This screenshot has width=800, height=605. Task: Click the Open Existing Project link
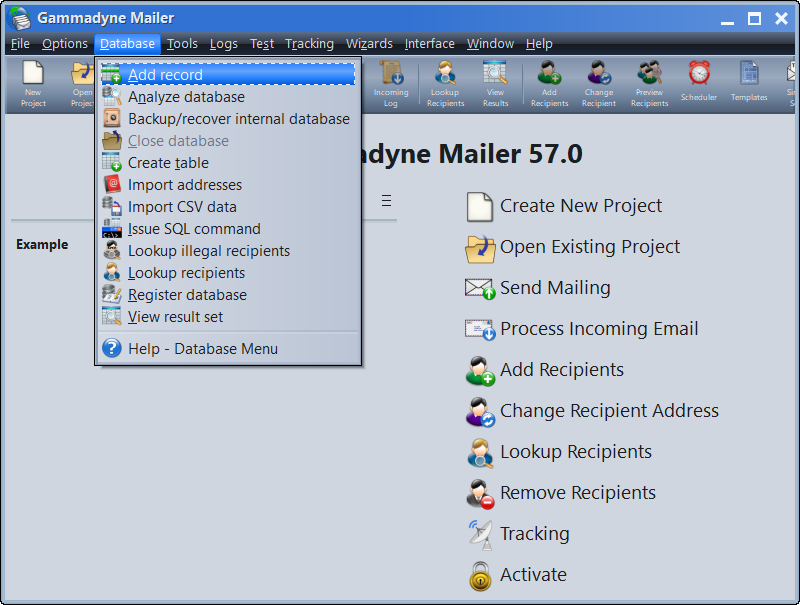(590, 247)
